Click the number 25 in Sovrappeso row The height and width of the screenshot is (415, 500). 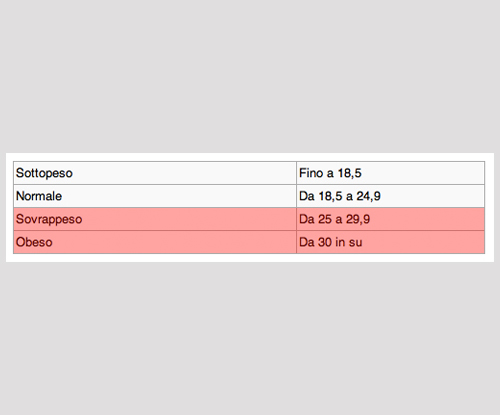(x=325, y=219)
